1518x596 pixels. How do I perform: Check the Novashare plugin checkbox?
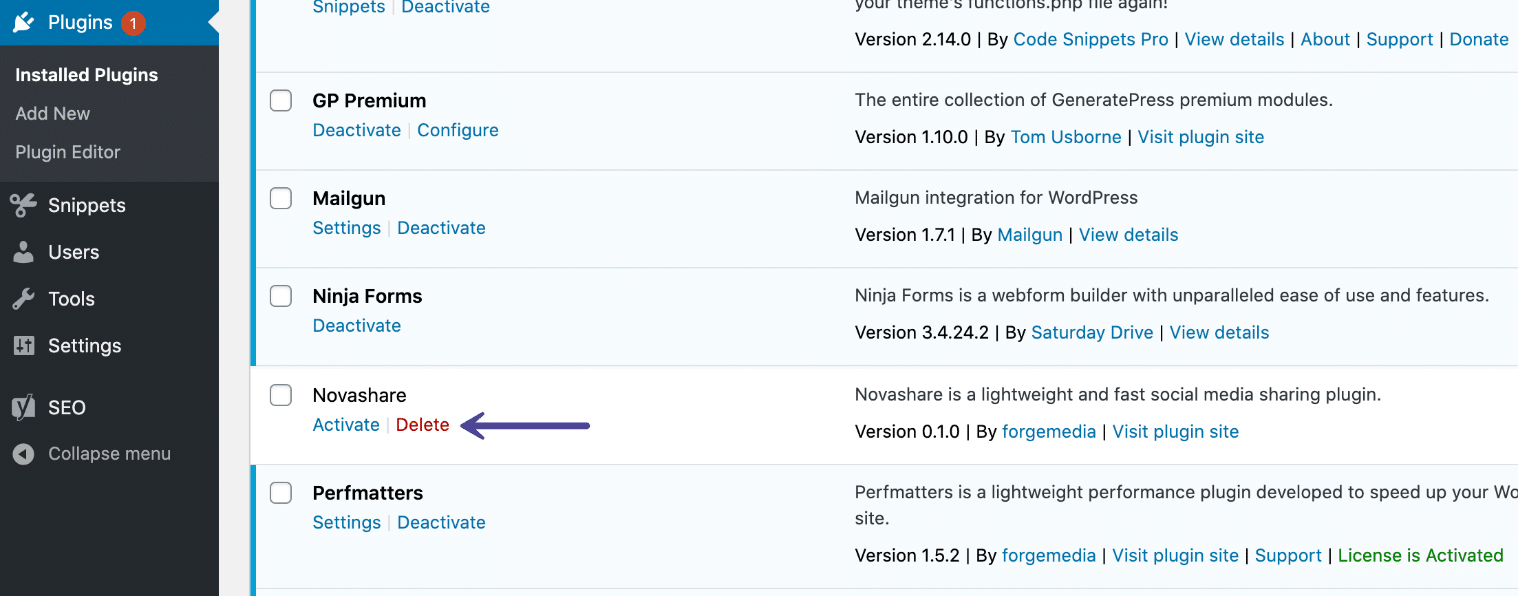(280, 395)
